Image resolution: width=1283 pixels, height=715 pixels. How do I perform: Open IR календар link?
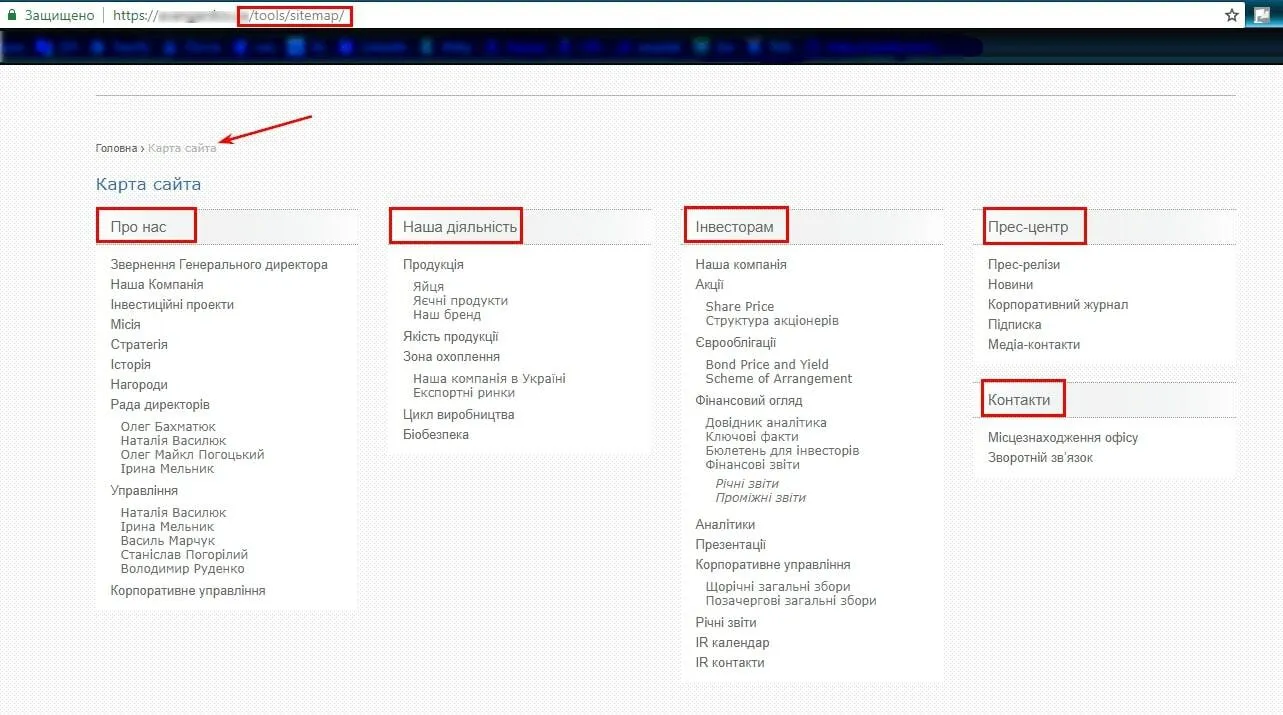click(733, 643)
